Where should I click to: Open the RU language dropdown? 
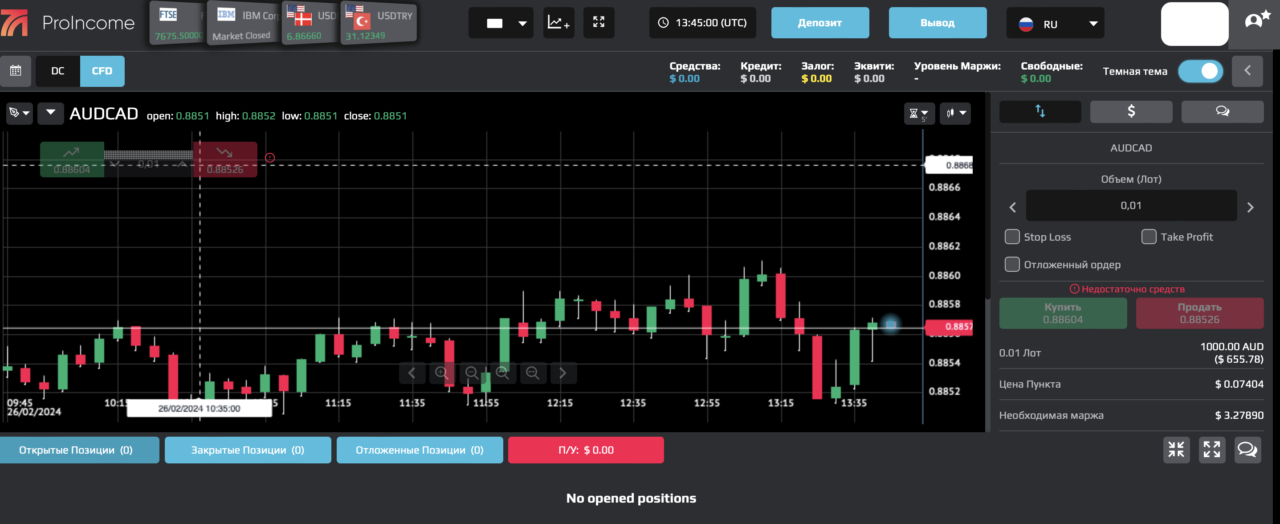tap(1055, 23)
